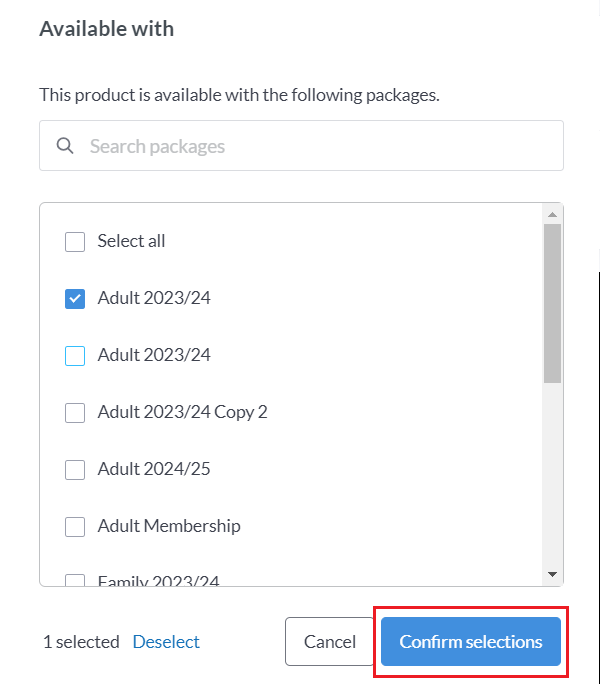
Task: Uncheck the ticked Adult 2023/24 checkbox
Action: (75, 298)
